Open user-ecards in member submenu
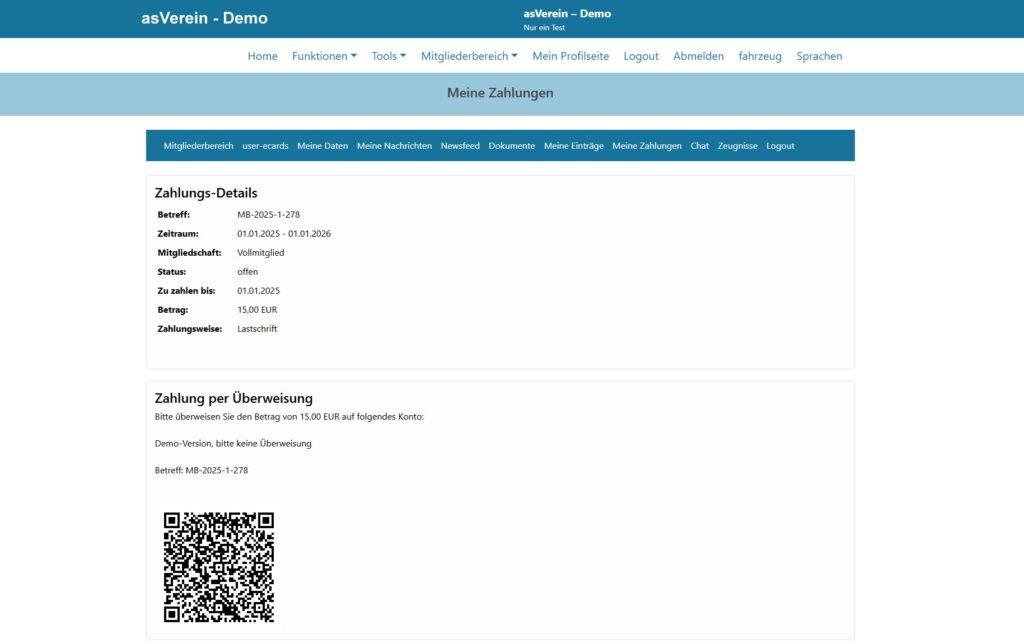 coord(265,146)
